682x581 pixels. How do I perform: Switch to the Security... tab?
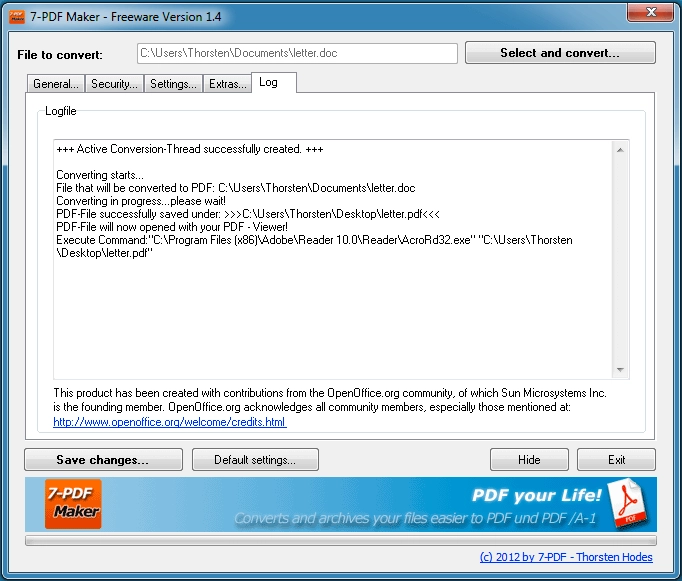(x=114, y=83)
